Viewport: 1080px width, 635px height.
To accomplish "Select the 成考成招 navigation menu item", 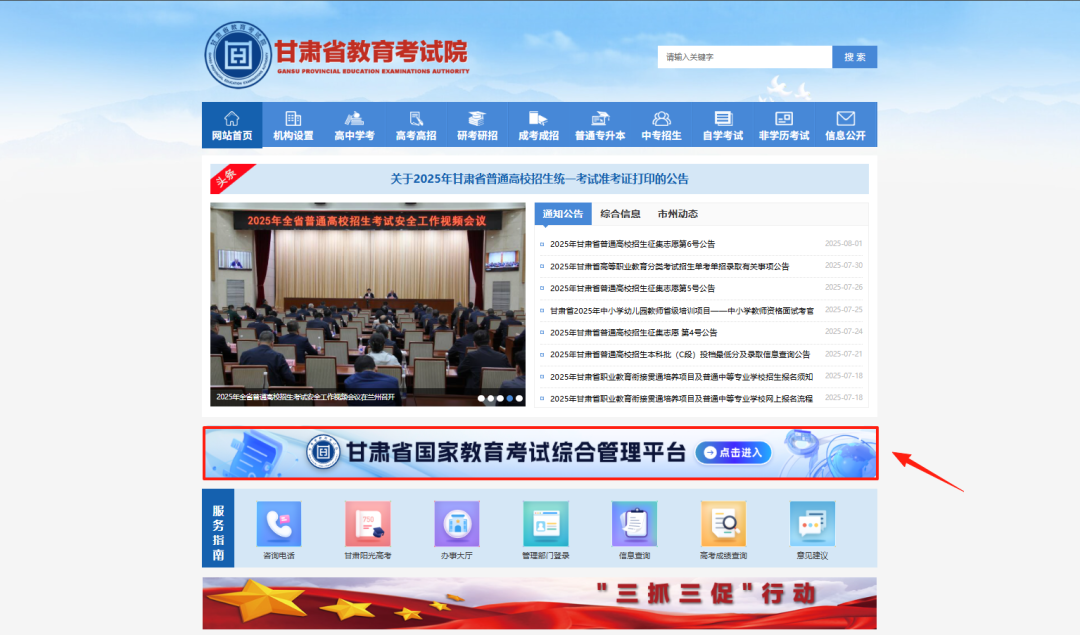I will pos(538,124).
